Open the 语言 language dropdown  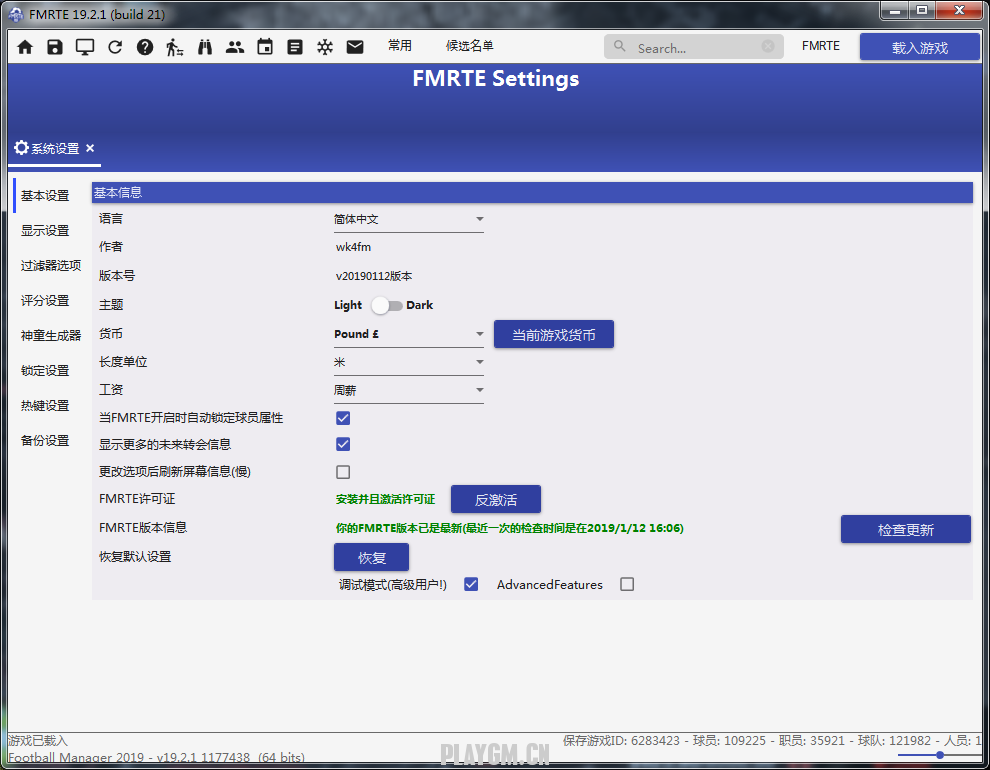(x=409, y=220)
